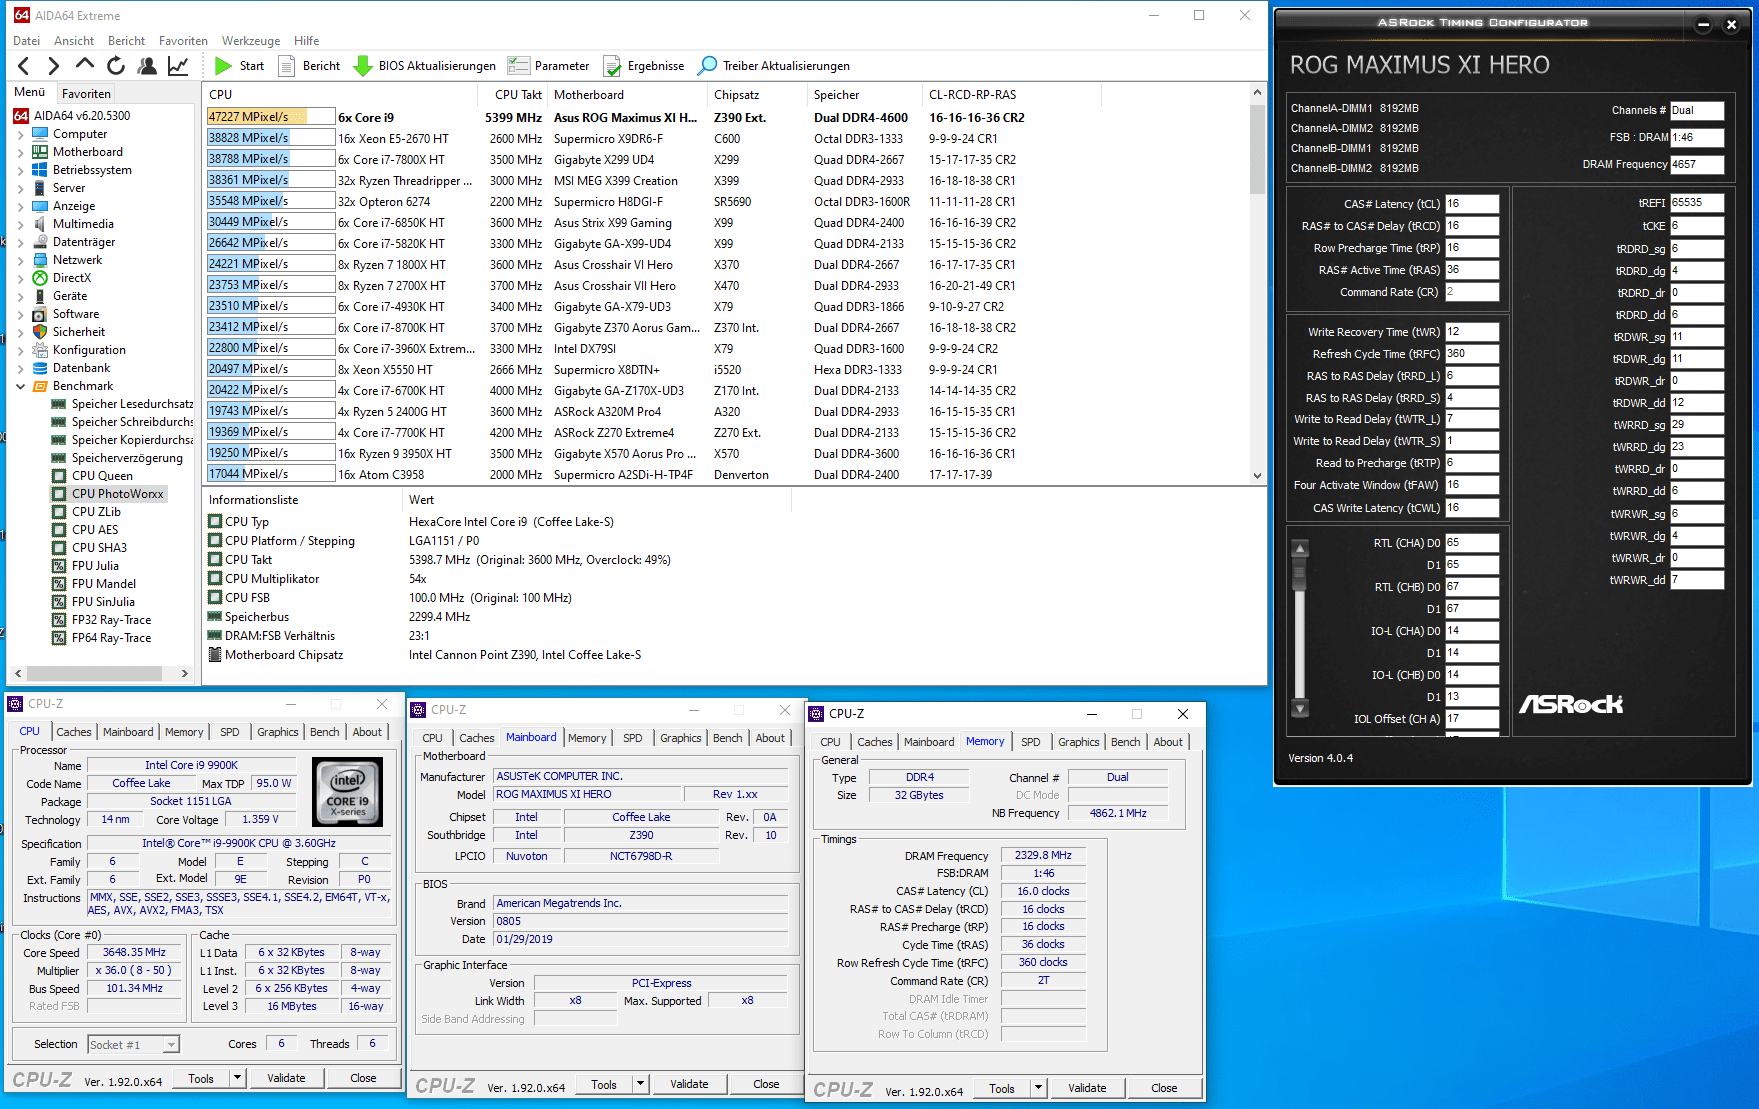Collapse the Benchmark tree node

[20, 386]
